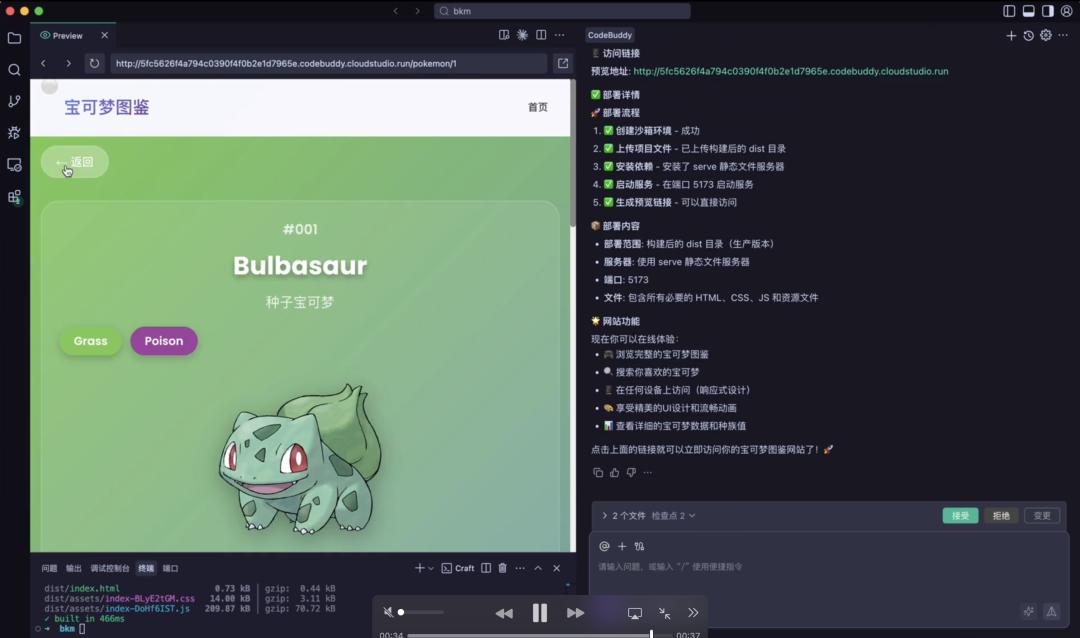Open the Craft terminal profile button
The height and width of the screenshot is (638, 1080).
coord(458,568)
